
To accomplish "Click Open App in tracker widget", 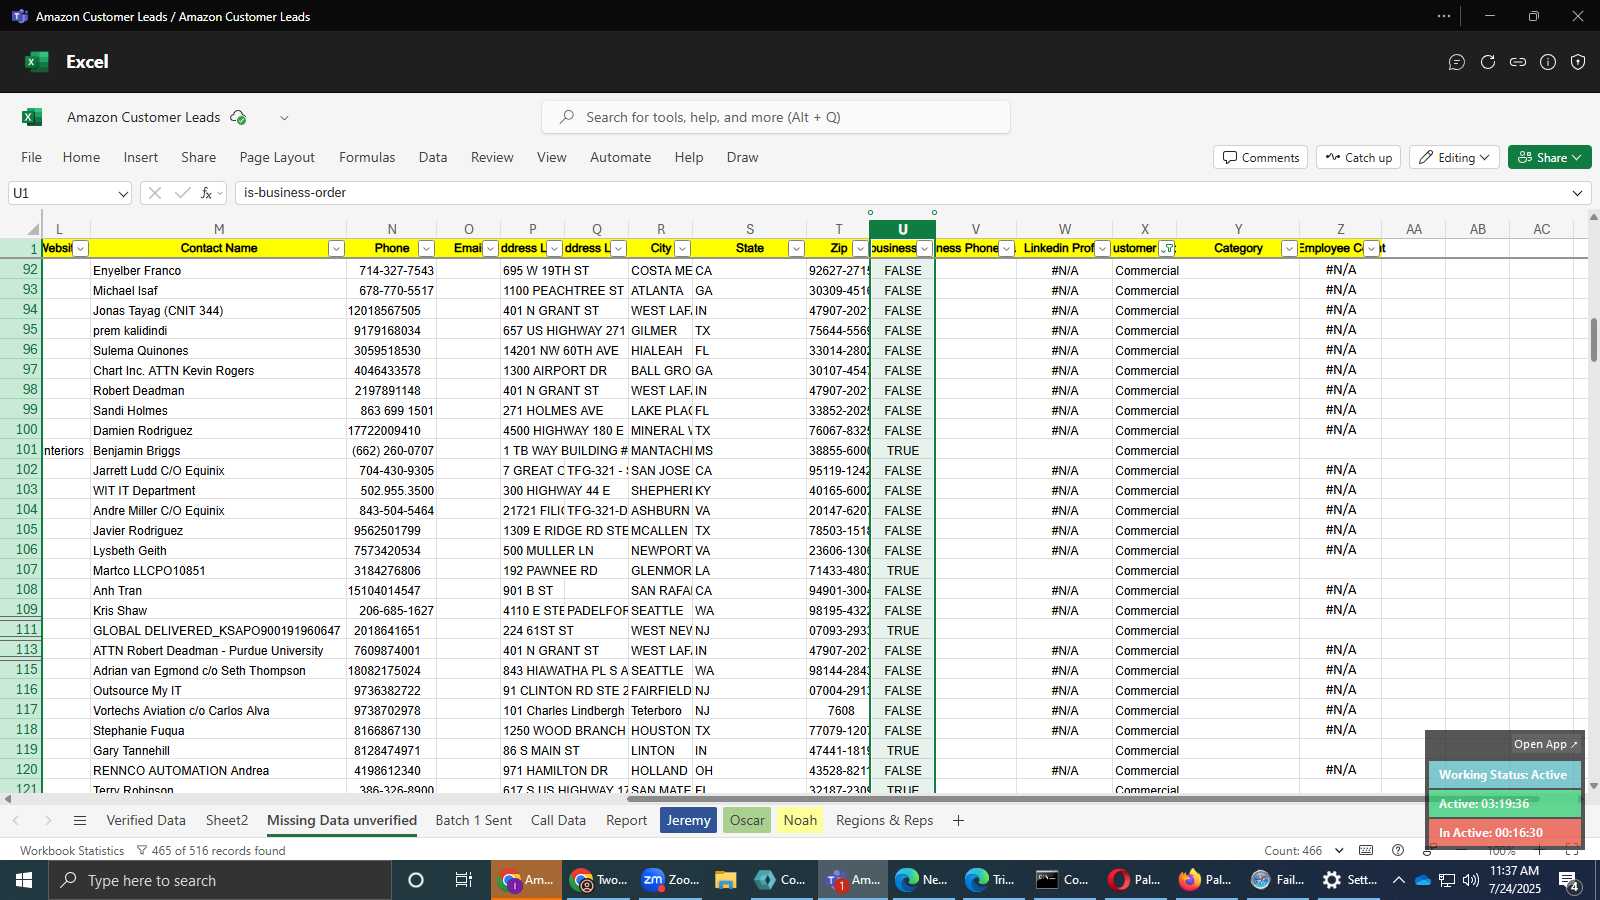I will [1545, 745].
